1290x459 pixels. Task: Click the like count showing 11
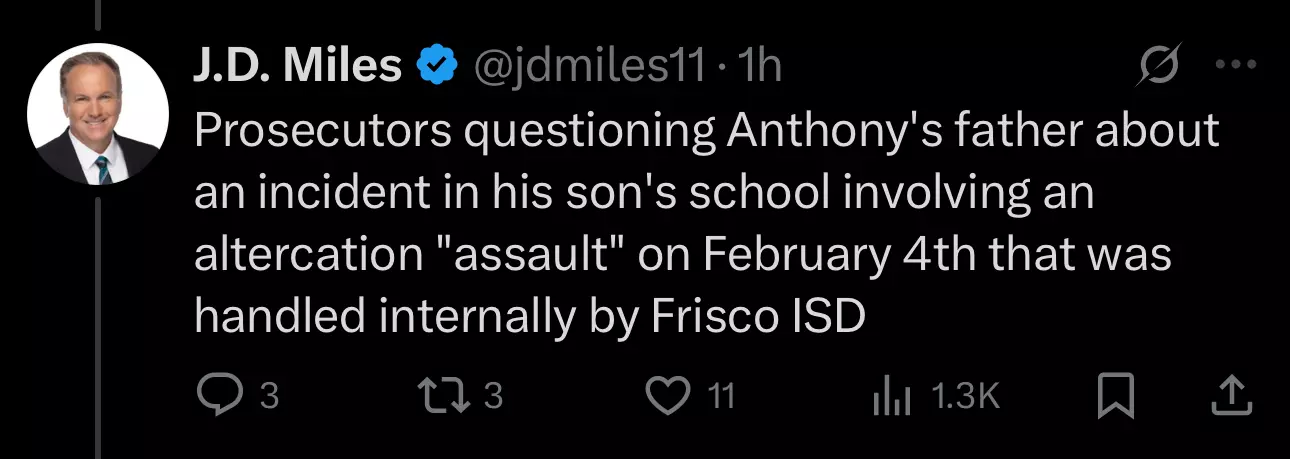pos(721,397)
